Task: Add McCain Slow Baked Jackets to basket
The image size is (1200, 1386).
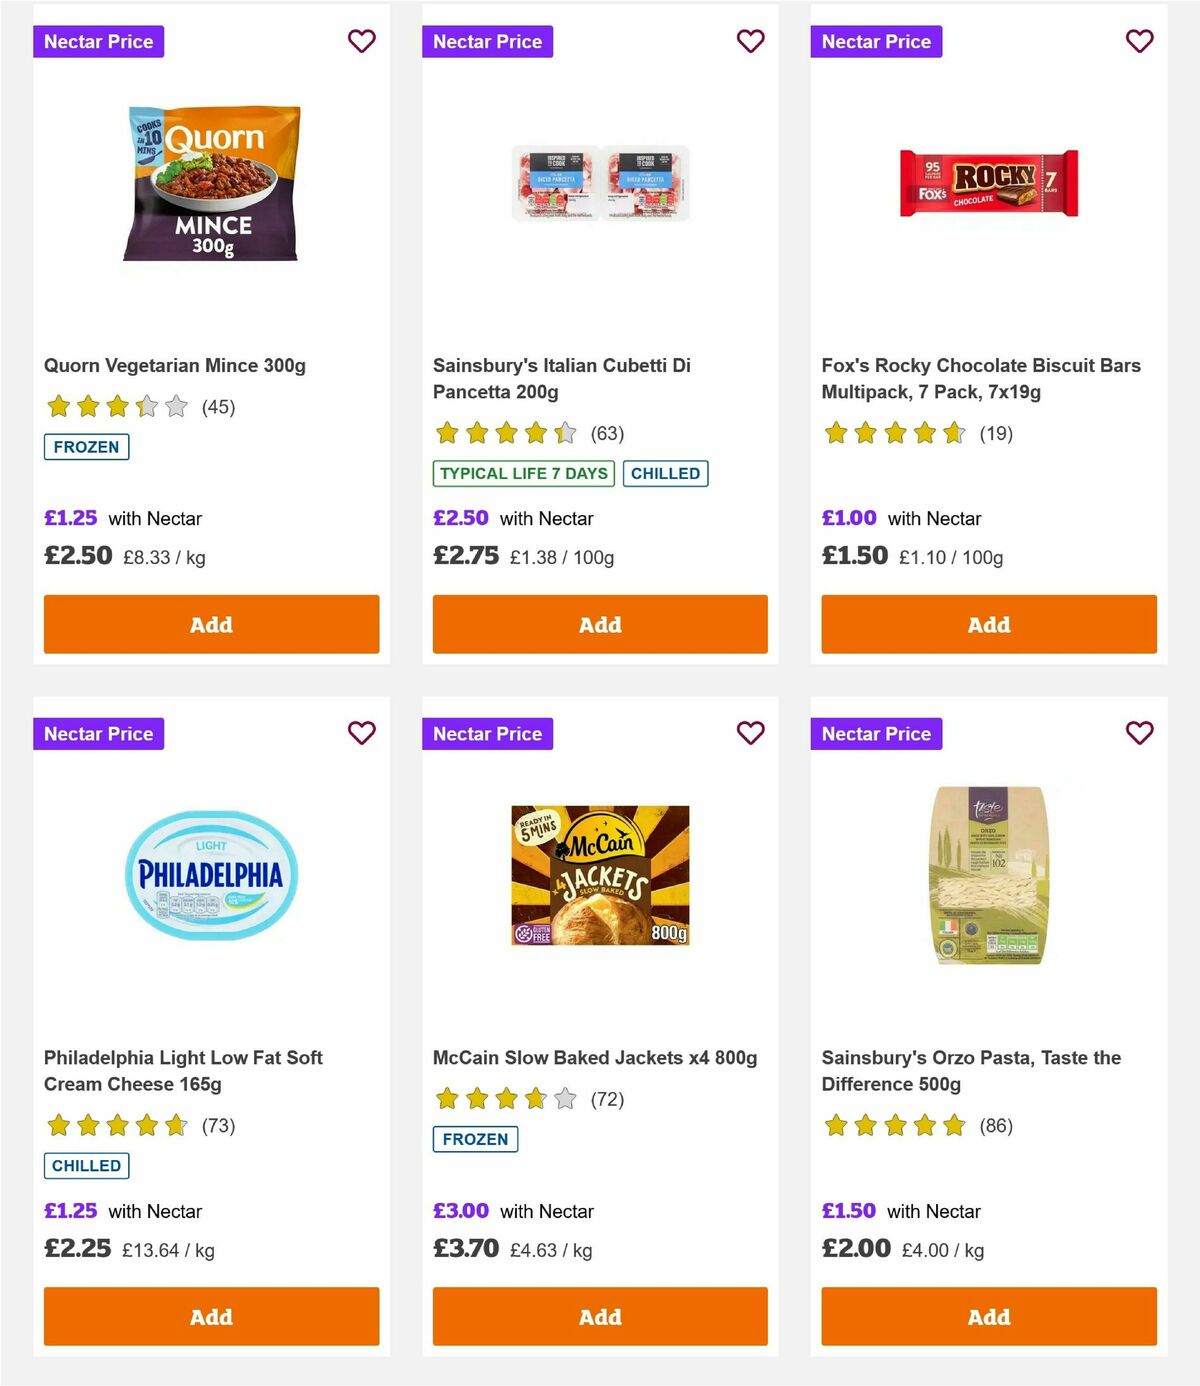Action: coord(599,1316)
